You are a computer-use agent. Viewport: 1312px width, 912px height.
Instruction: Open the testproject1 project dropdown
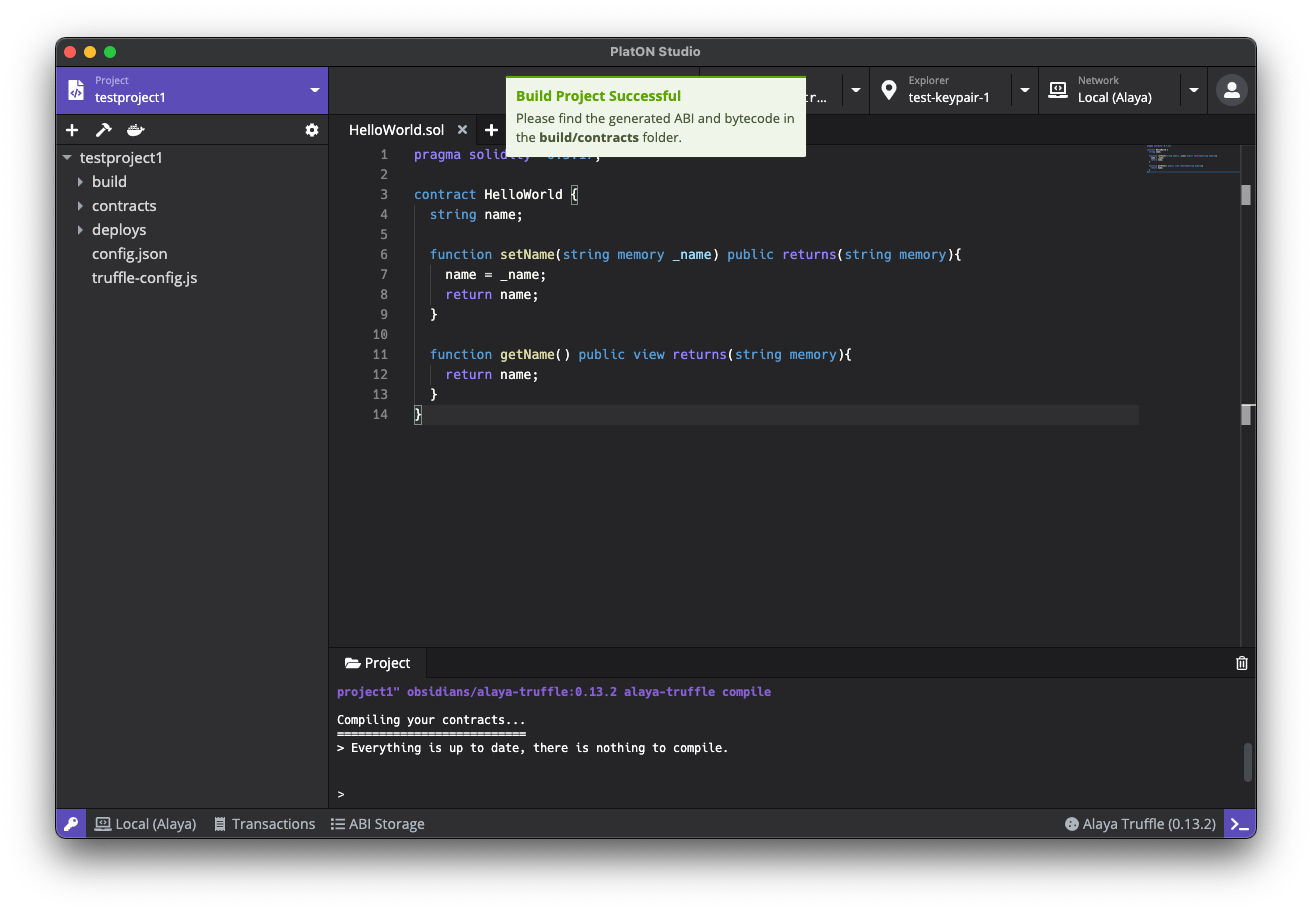tap(315, 90)
